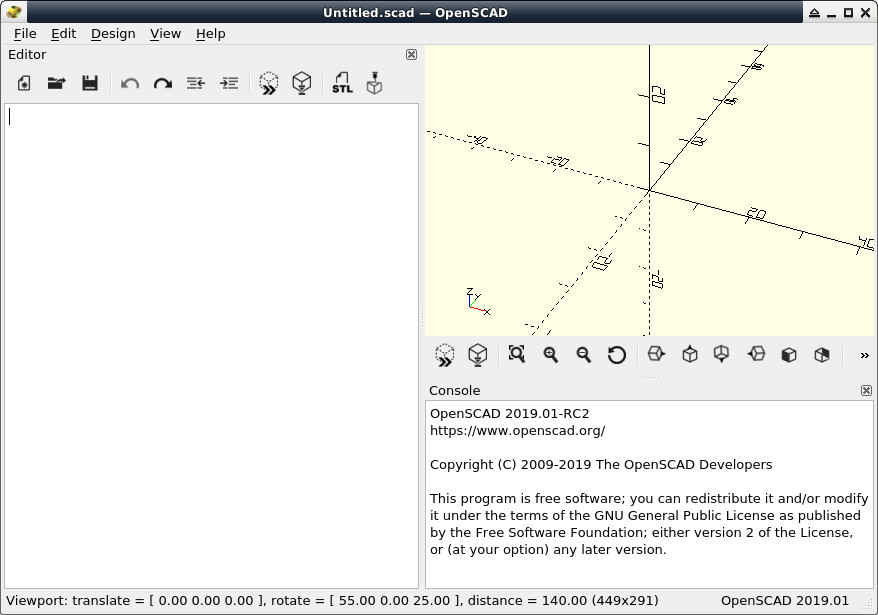Preview the model from the editor toolbar

(269, 83)
